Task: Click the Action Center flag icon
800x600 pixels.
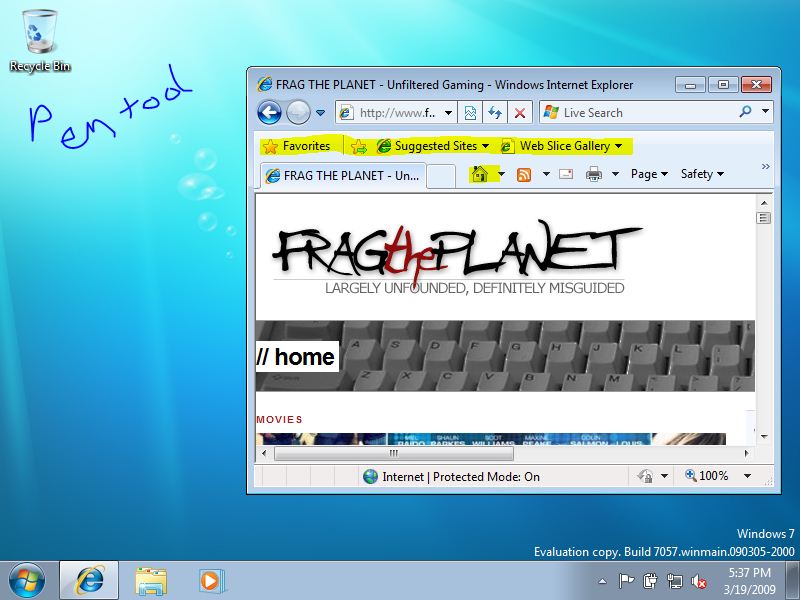Action: [x=626, y=581]
